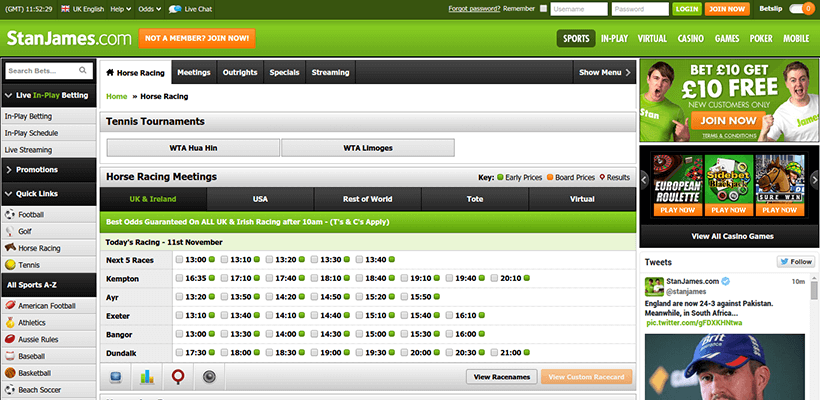Click NOT A MEMBER? JOIN NOW! button

tap(197, 38)
